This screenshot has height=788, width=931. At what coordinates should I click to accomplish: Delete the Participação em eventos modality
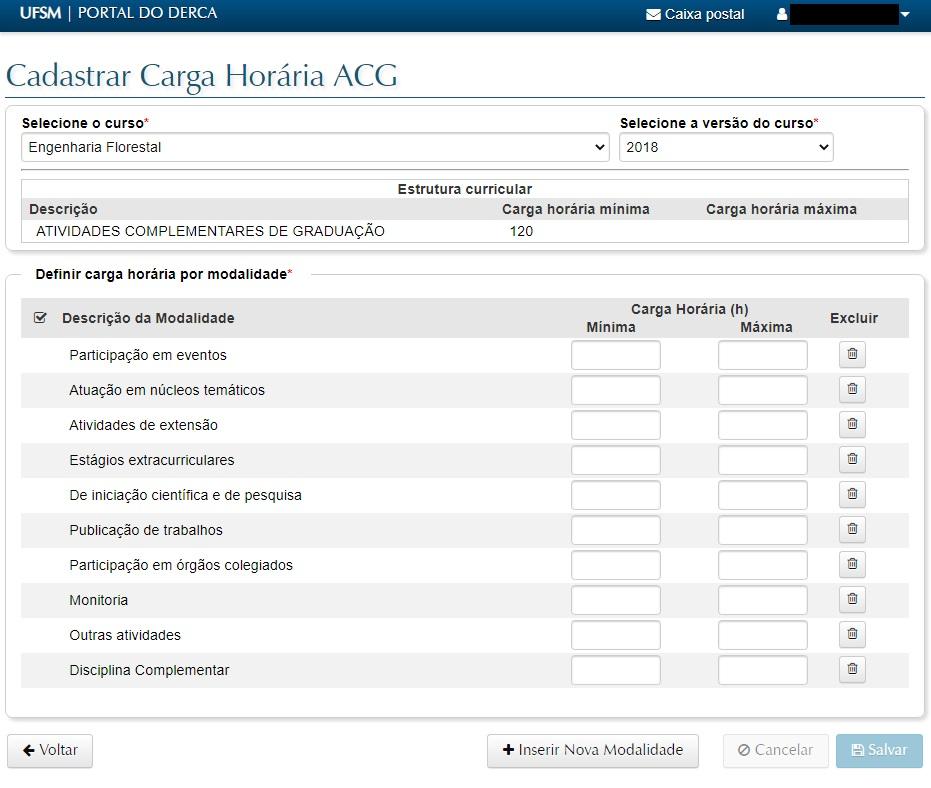[x=852, y=354]
